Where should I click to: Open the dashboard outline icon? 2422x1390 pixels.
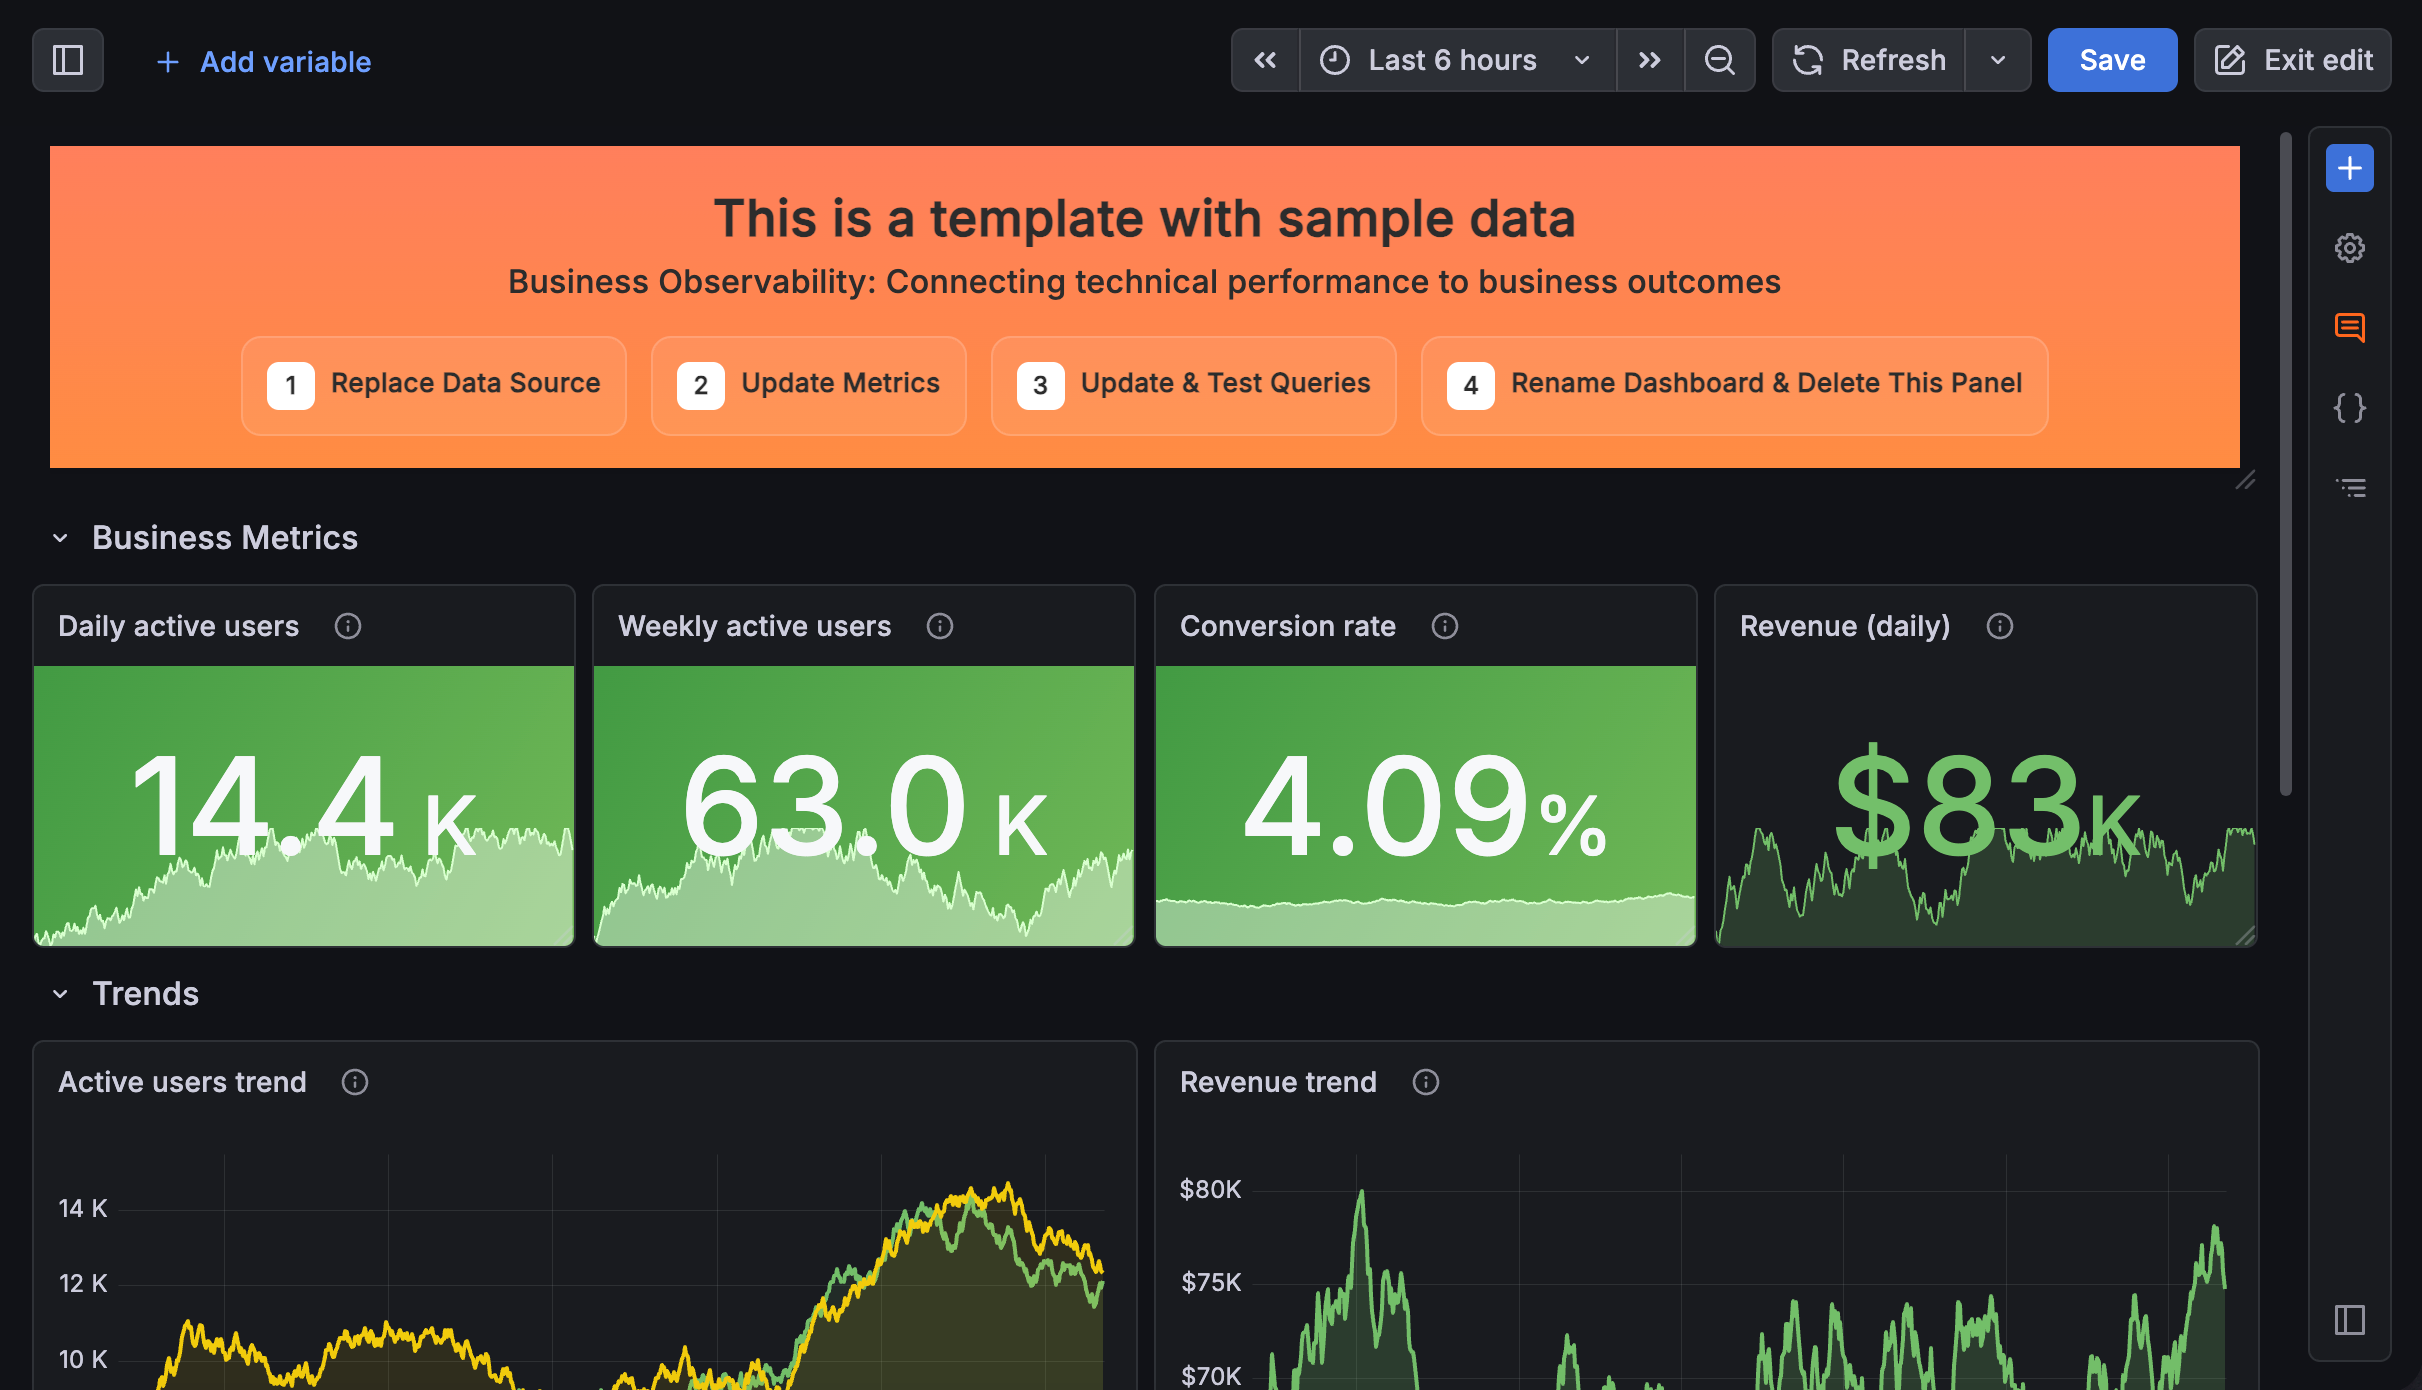coord(2349,487)
